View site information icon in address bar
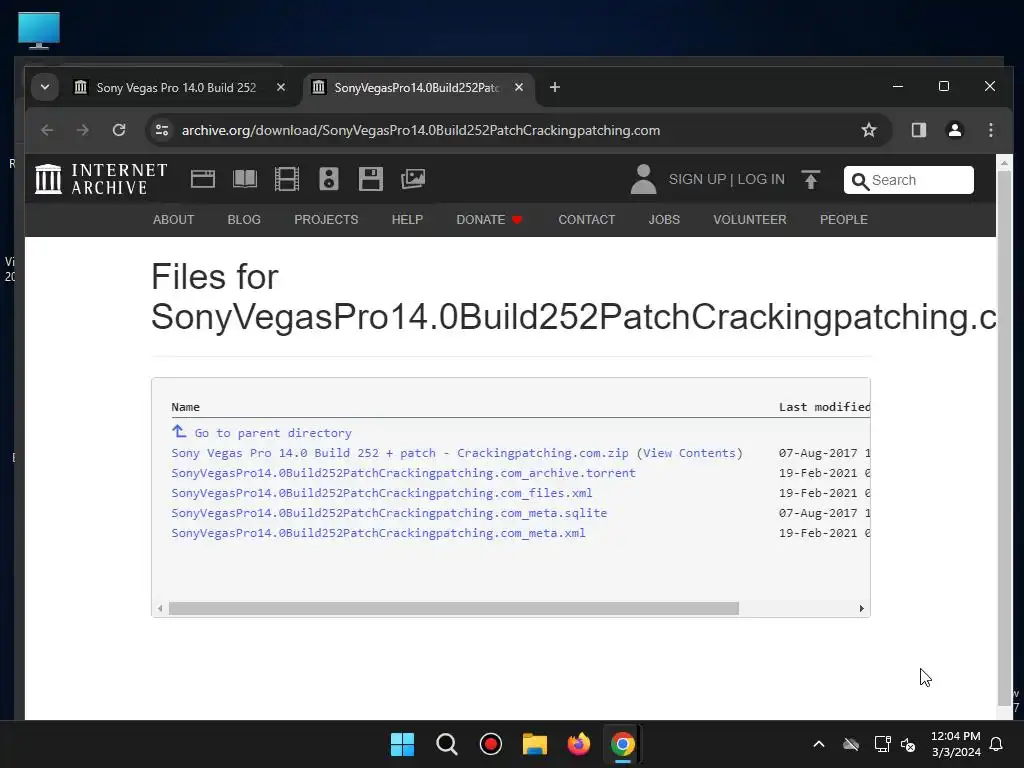Viewport: 1024px width, 768px height. click(x=162, y=130)
